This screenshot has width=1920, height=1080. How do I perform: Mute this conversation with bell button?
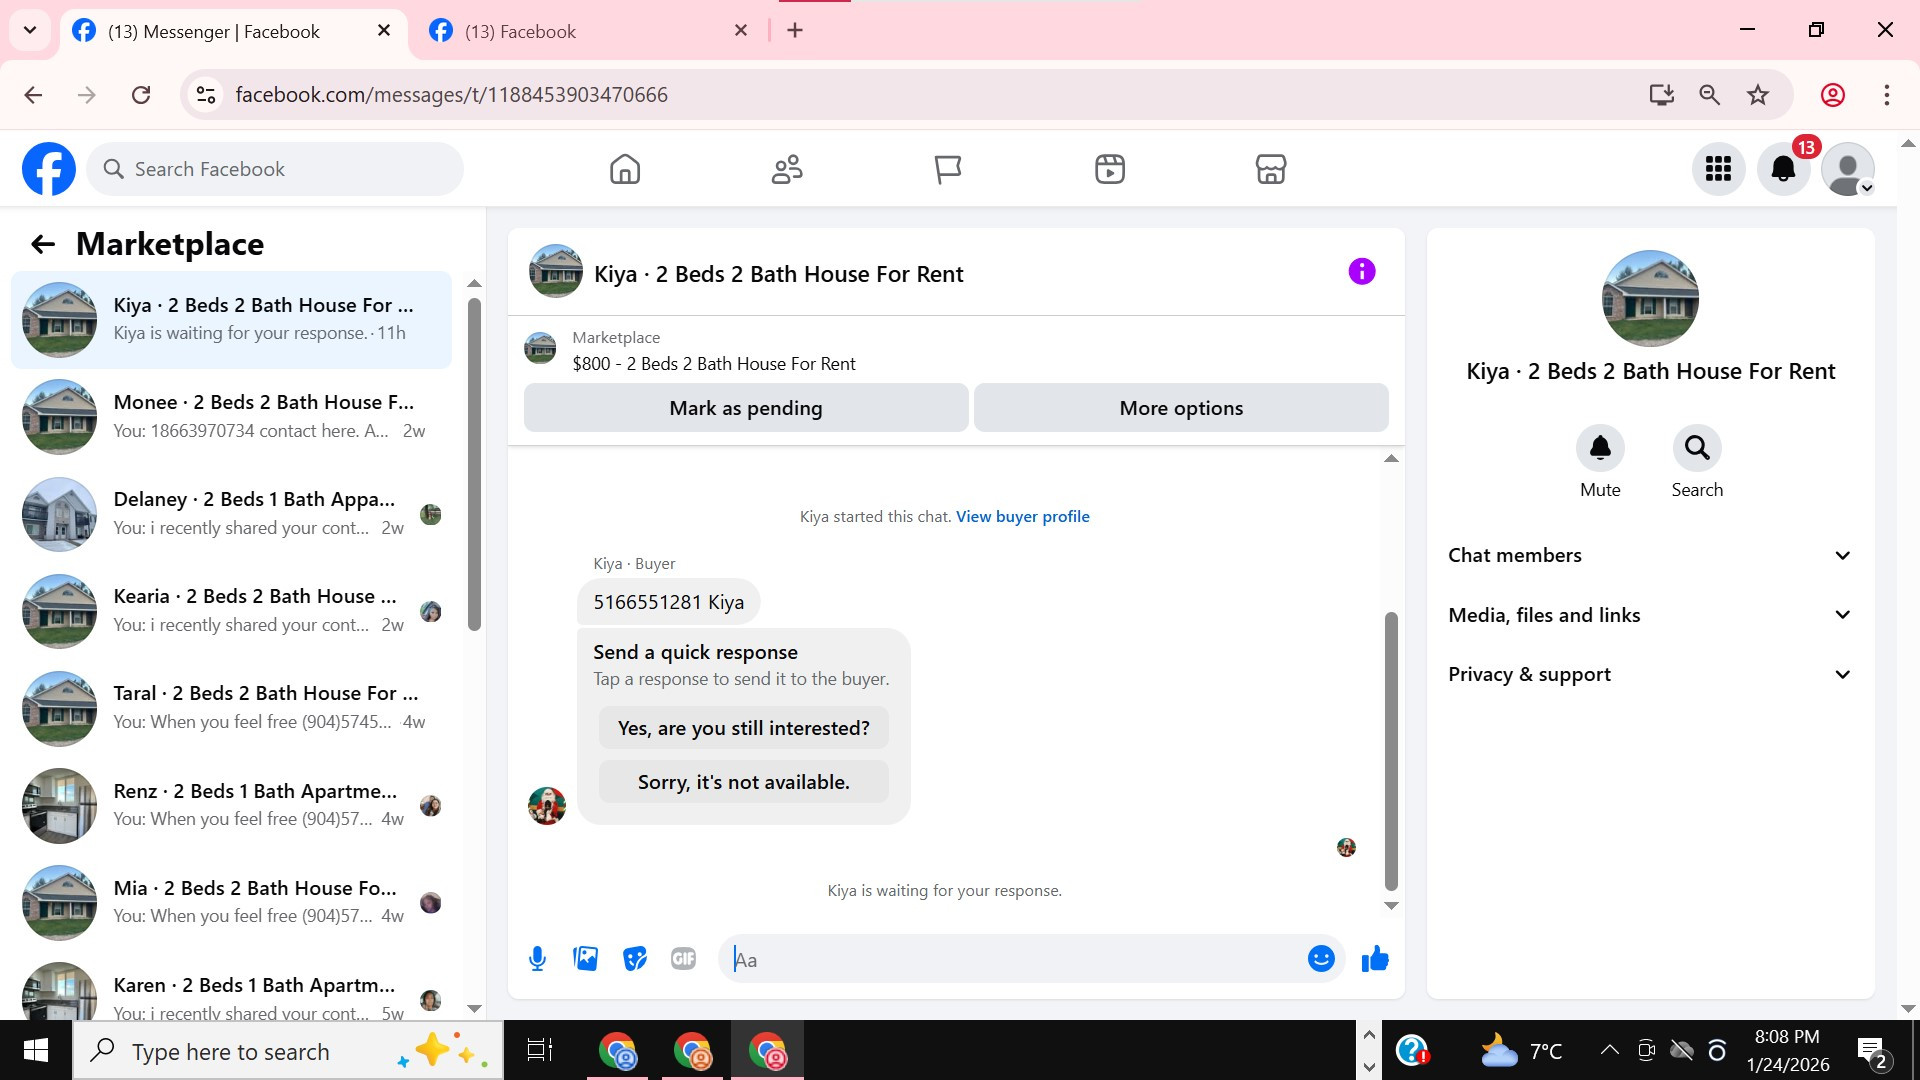[x=1600, y=448]
